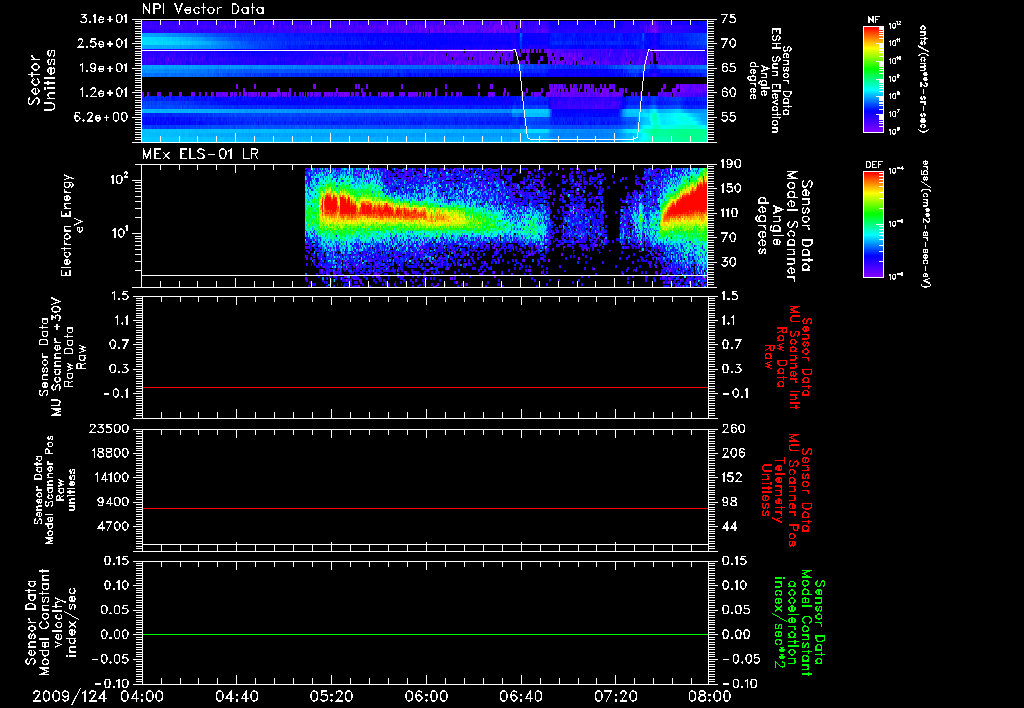
Task: Click the '1.9e+01' sector tick value
Action: 104,68
